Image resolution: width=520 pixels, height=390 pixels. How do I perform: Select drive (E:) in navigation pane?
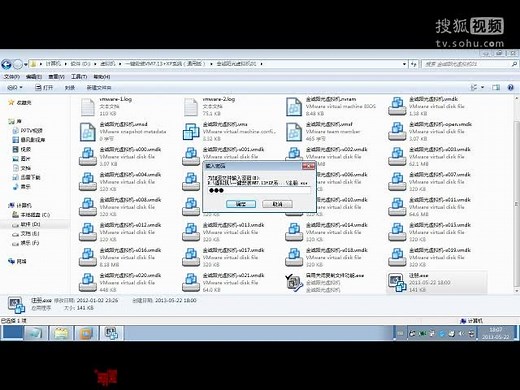(x=26, y=233)
